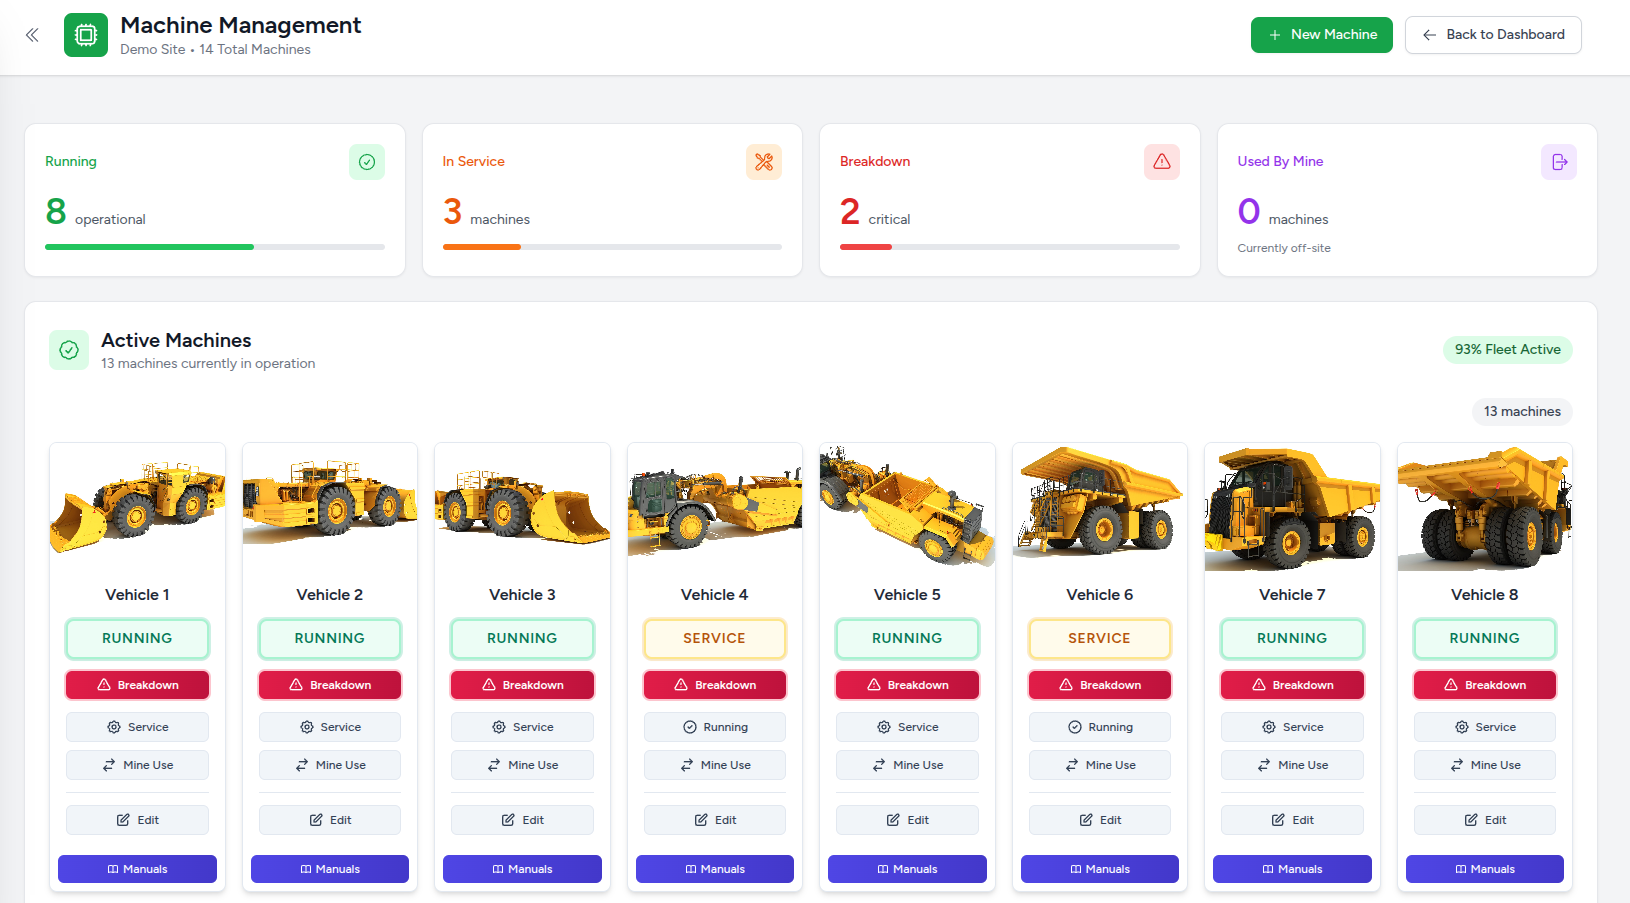The width and height of the screenshot is (1630, 903).
Task: Click the green chip icon beside Machine Management
Action: pyautogui.click(x=86, y=34)
